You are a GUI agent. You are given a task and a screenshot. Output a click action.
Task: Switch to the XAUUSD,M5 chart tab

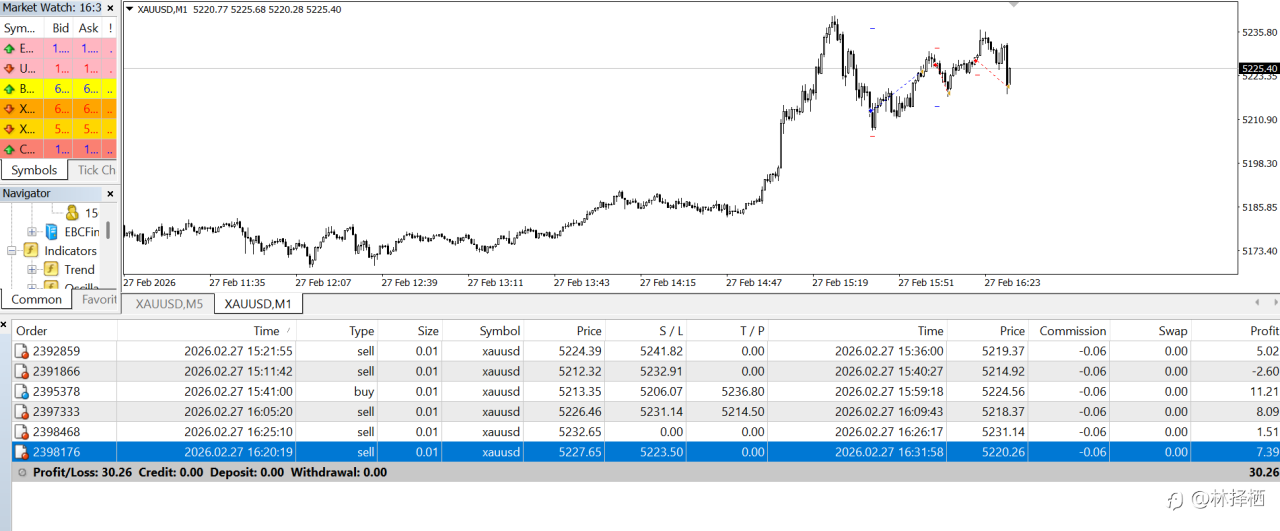[169, 304]
